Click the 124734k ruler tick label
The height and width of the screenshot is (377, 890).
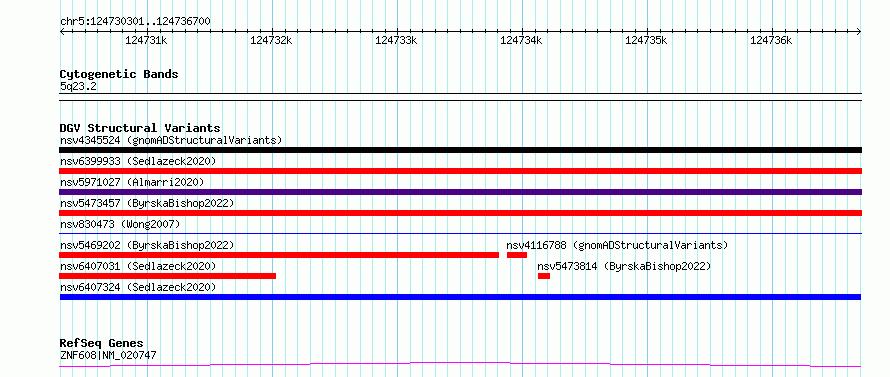point(521,40)
